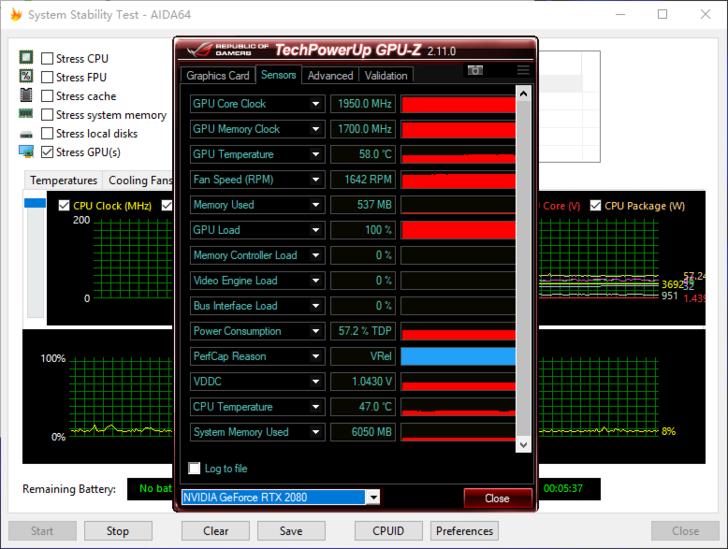The image size is (728, 549).
Task: Open Preferences in AIDA64
Action: pos(464,531)
